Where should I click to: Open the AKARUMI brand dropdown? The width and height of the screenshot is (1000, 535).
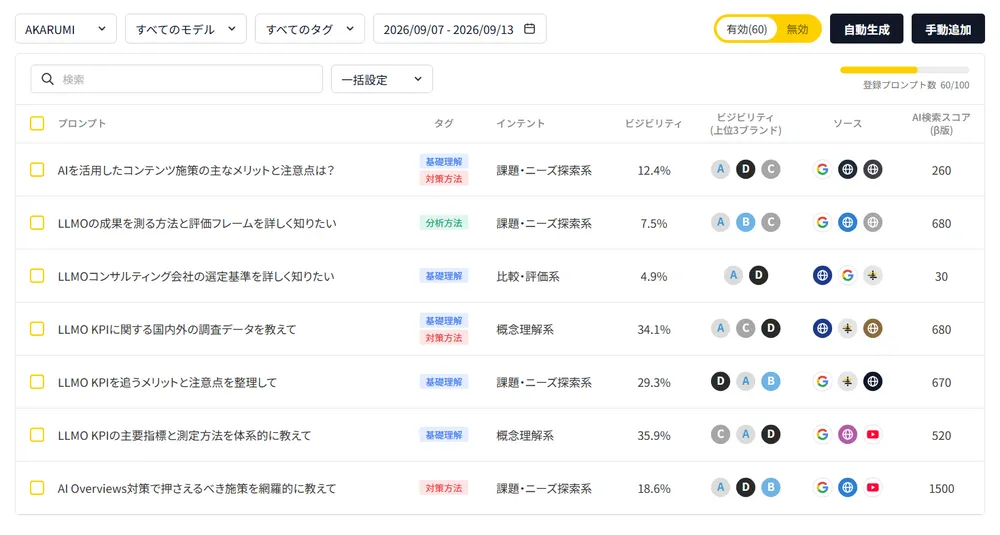66,29
